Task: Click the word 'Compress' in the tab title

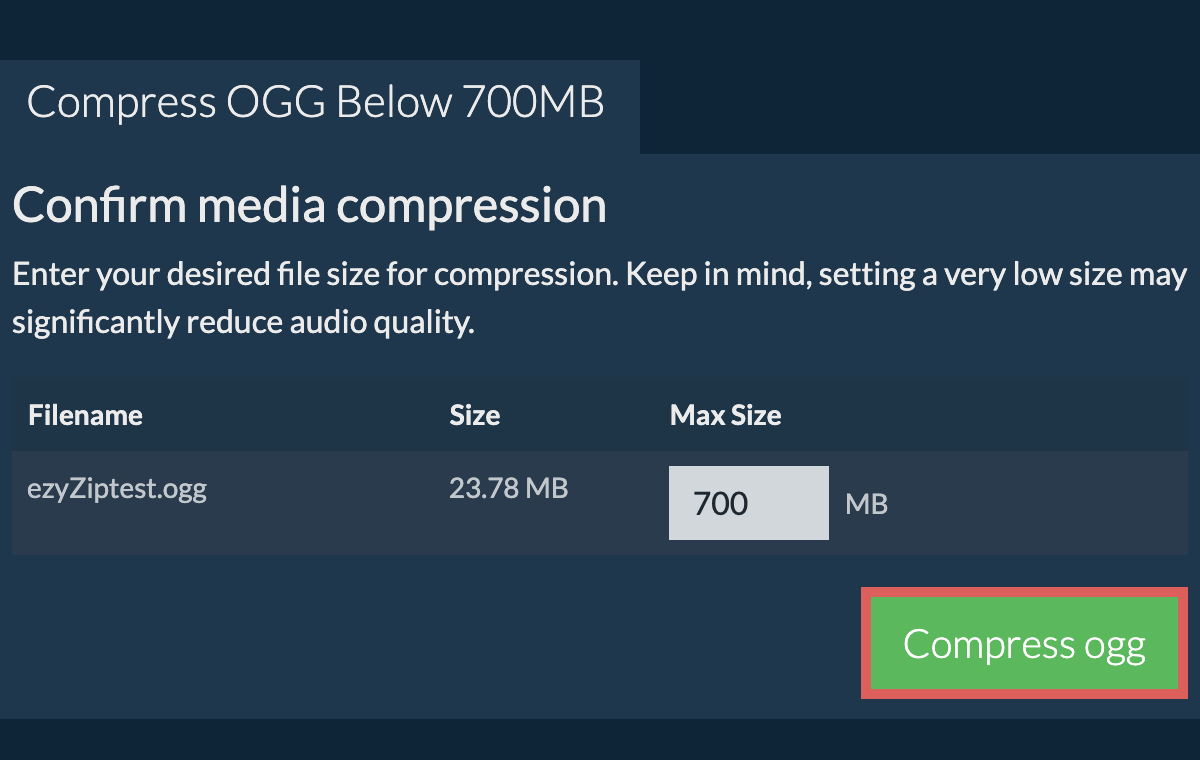Action: [x=122, y=104]
